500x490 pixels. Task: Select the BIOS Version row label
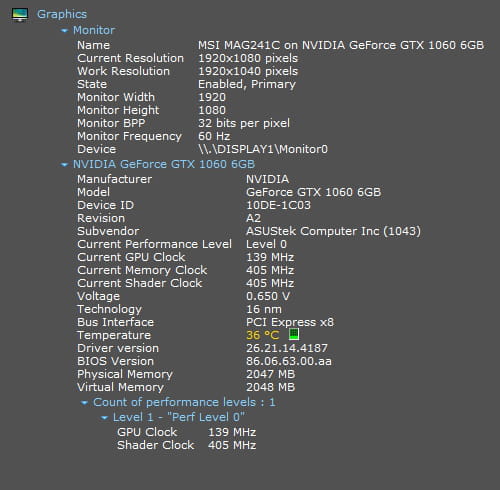click(x=115, y=361)
